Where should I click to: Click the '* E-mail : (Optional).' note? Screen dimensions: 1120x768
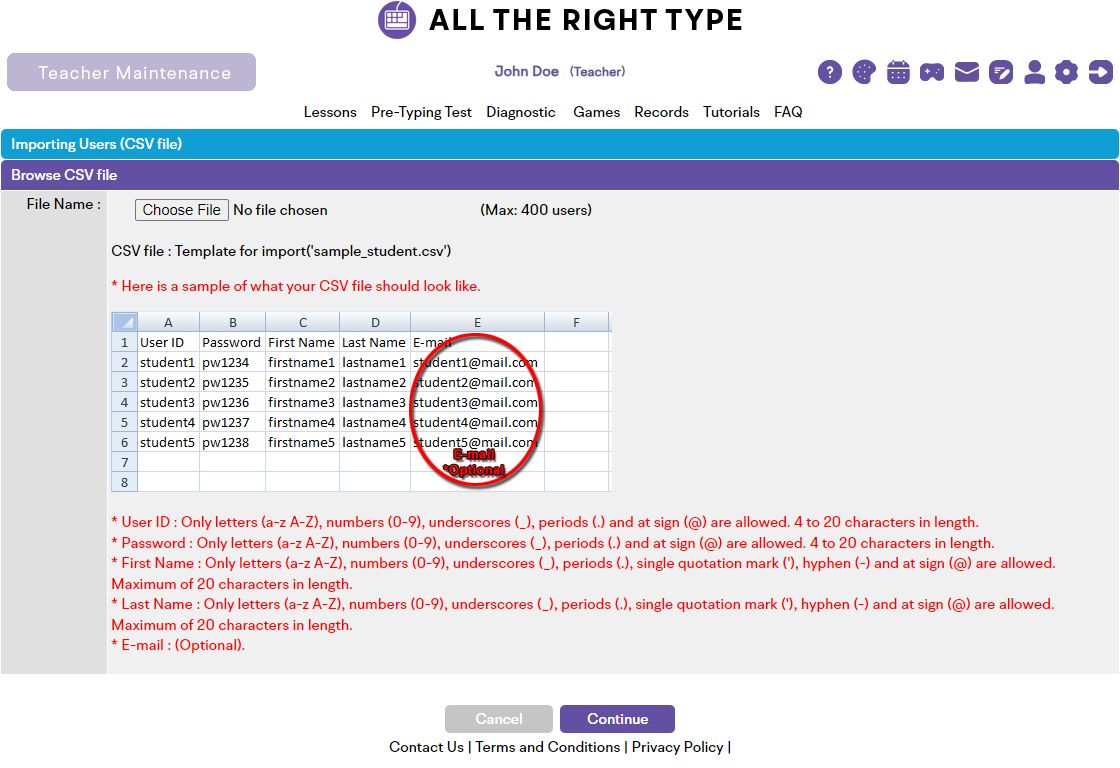coord(178,645)
